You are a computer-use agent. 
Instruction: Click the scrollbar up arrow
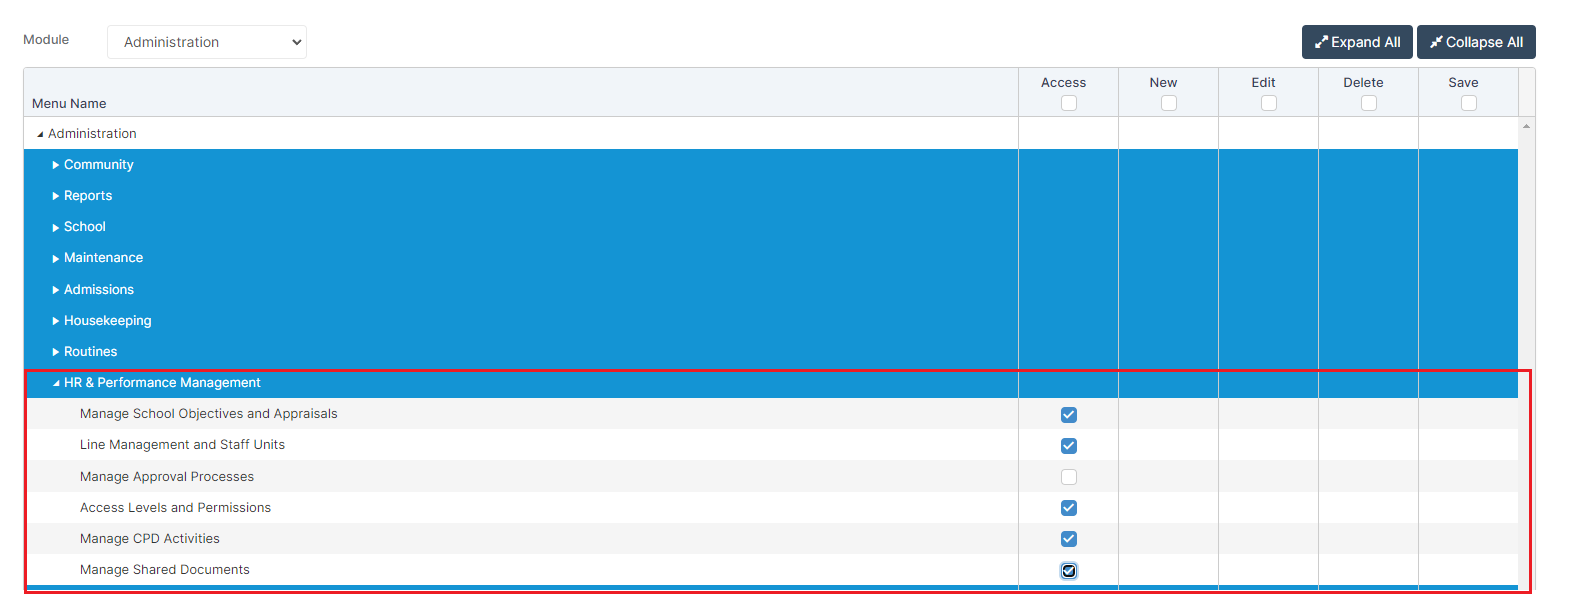pos(1526,126)
